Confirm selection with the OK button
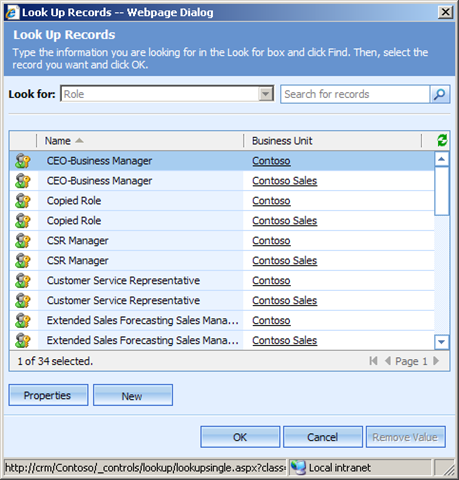 240,437
